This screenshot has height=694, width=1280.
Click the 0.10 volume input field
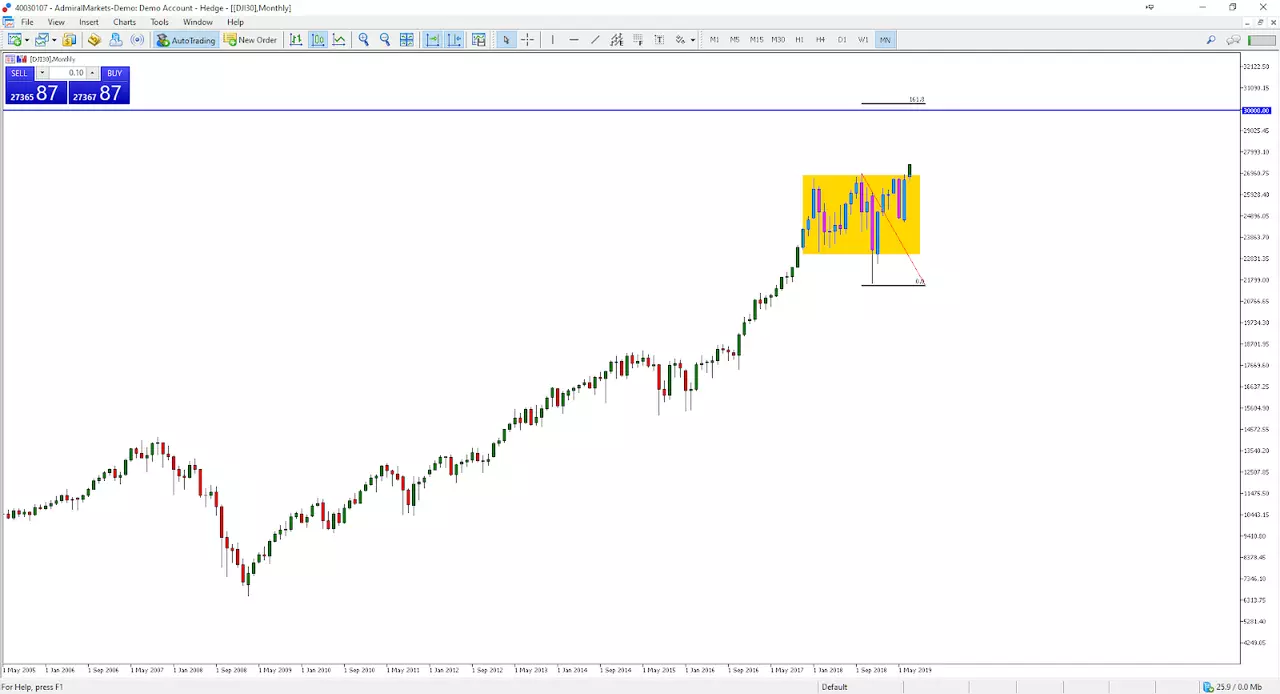(67, 73)
